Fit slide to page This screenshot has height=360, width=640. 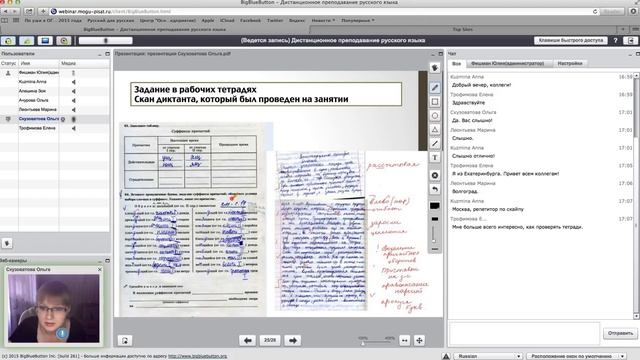click(419, 340)
